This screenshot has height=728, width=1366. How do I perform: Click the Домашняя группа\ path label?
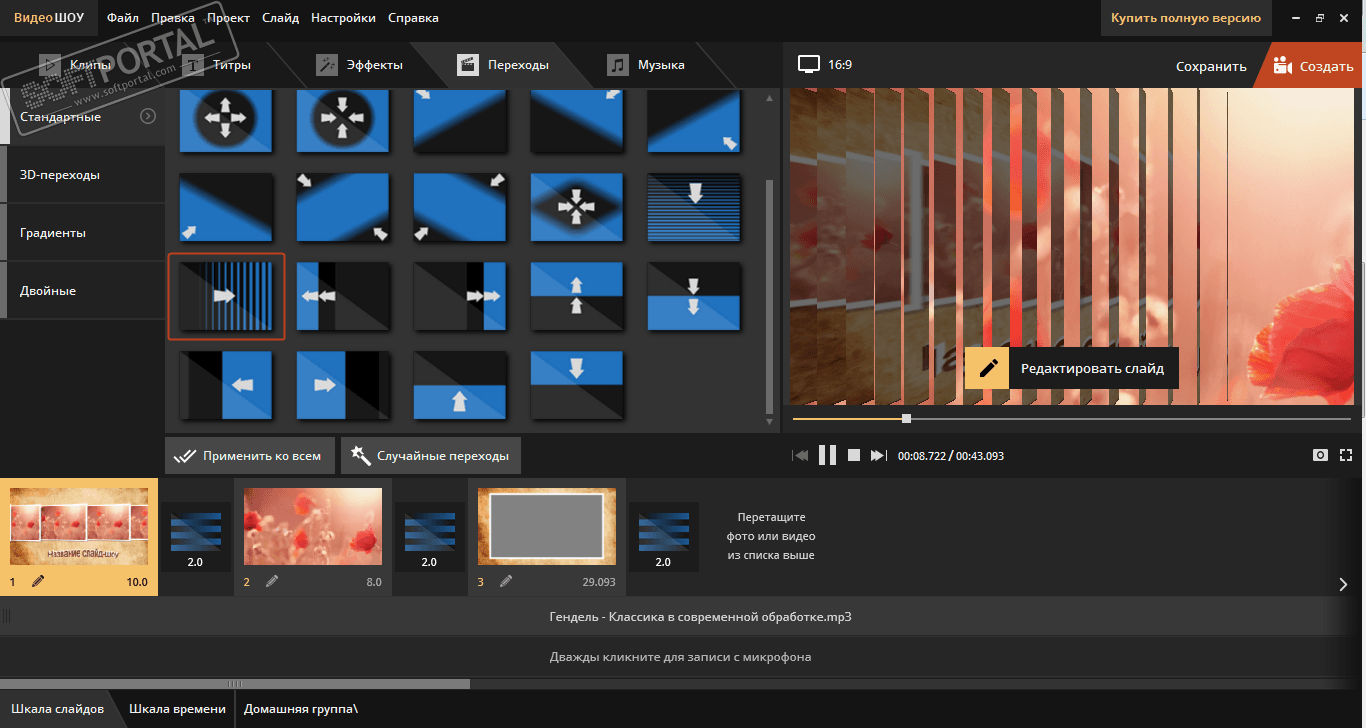click(301, 709)
